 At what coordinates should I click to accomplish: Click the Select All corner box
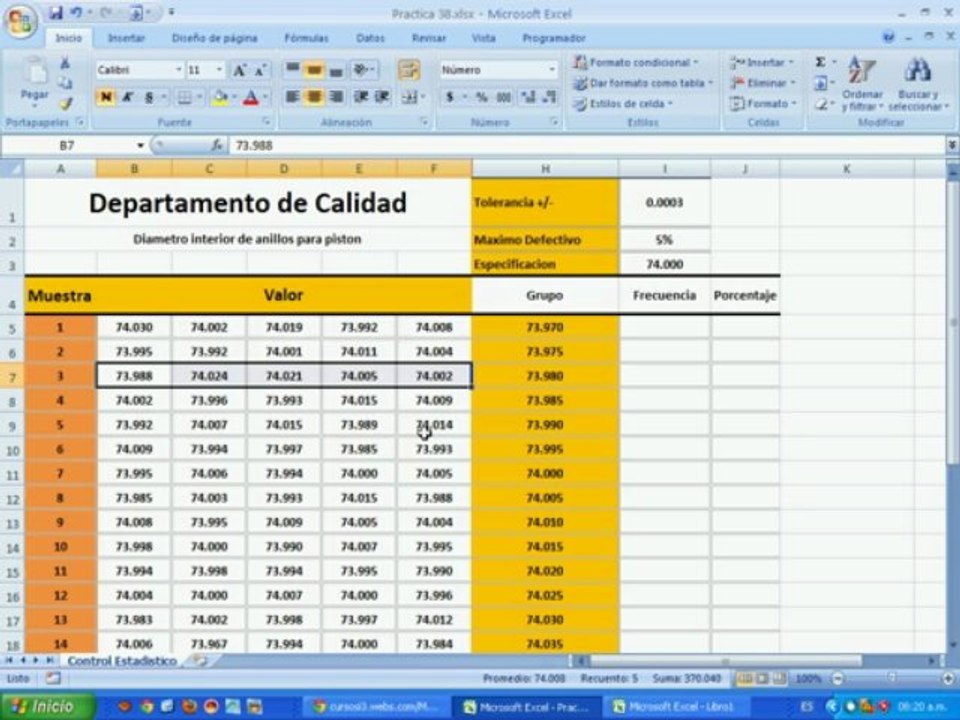tap(12, 168)
